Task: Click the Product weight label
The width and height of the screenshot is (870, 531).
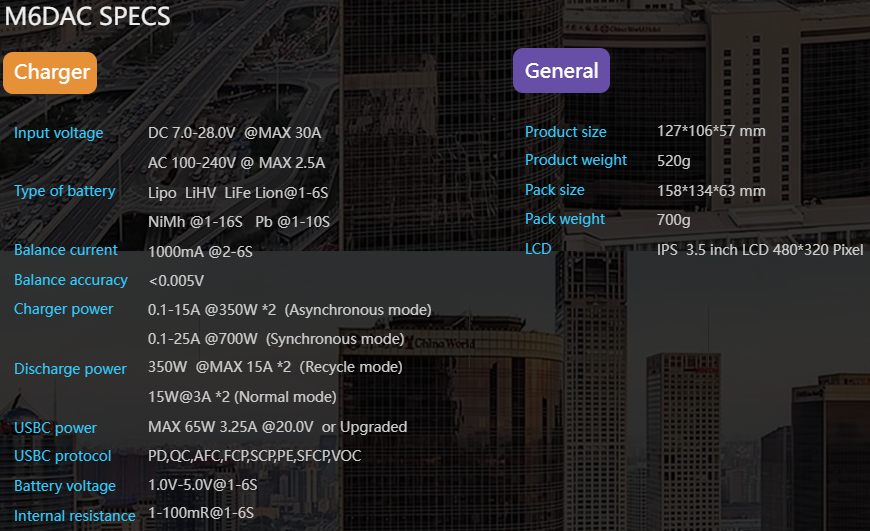Action: 575,160
